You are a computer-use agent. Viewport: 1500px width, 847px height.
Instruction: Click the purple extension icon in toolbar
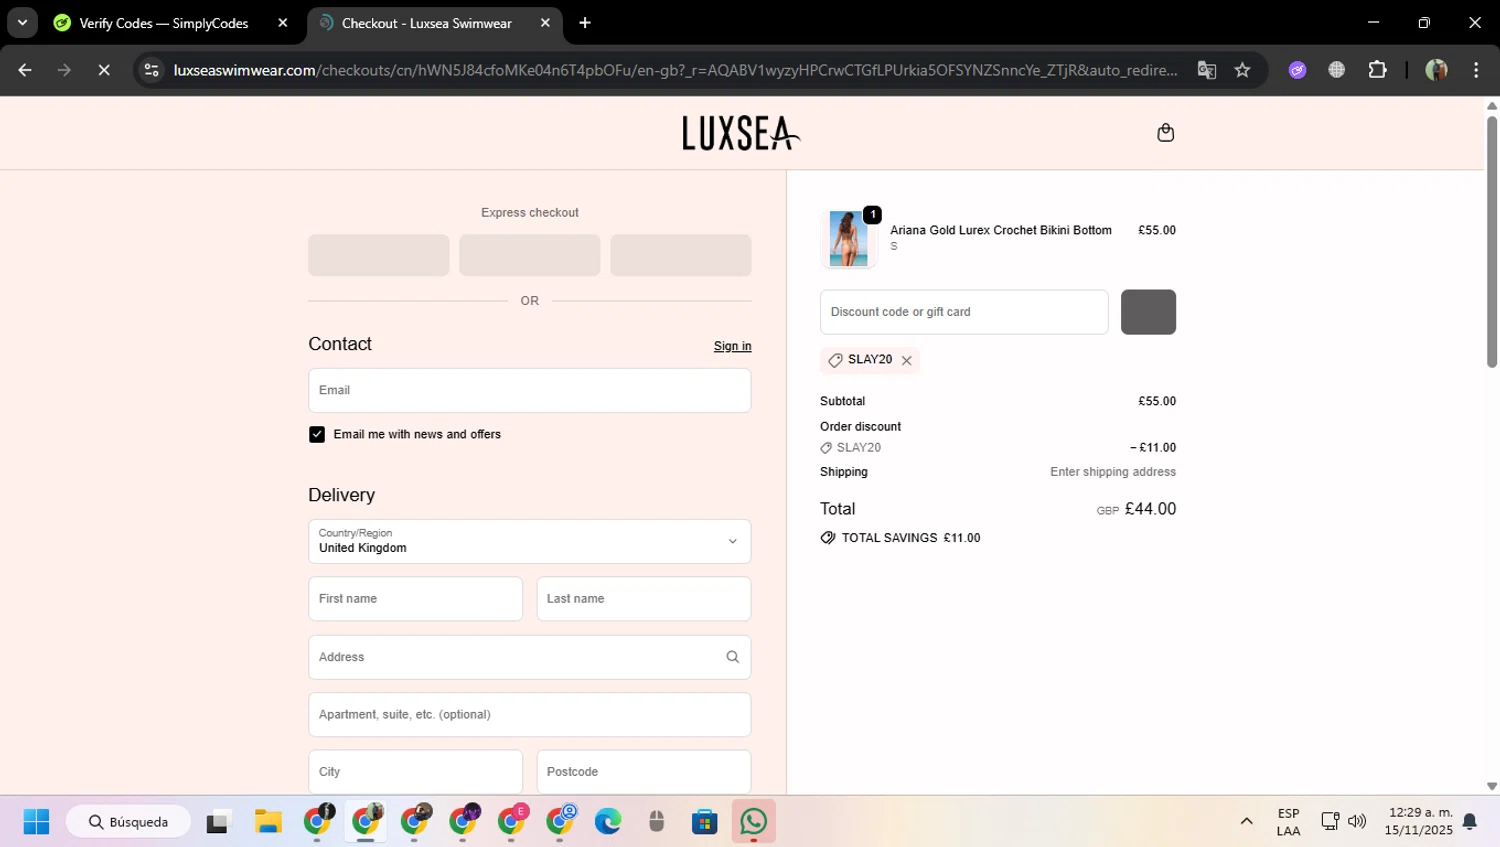coord(1297,70)
